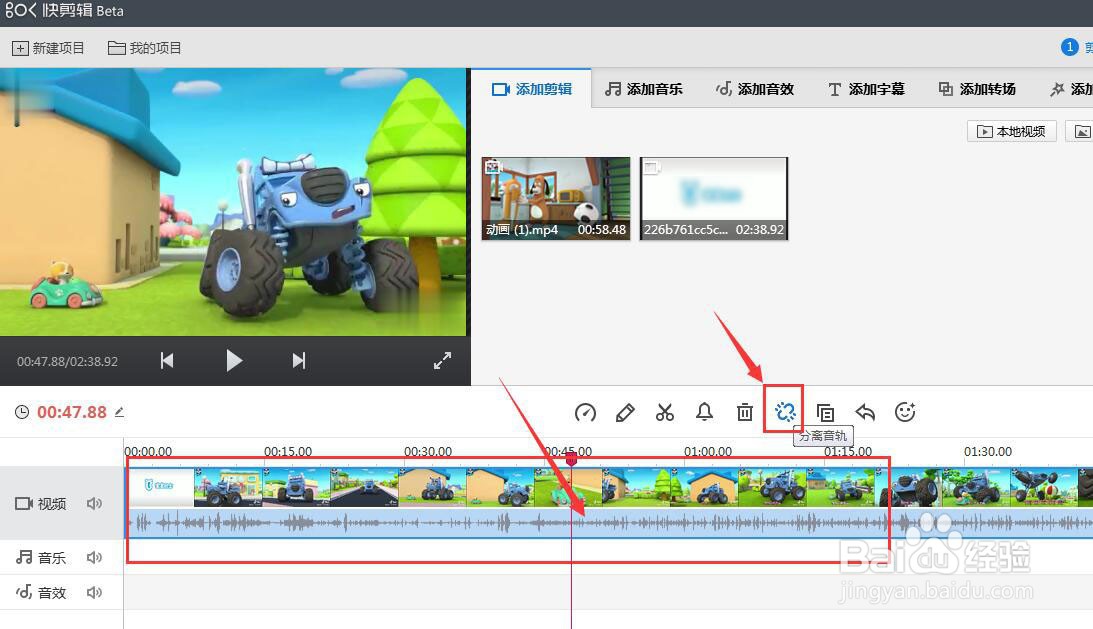This screenshot has height=629, width=1093.
Task: Open the 添加转场 tab
Action: point(977,89)
